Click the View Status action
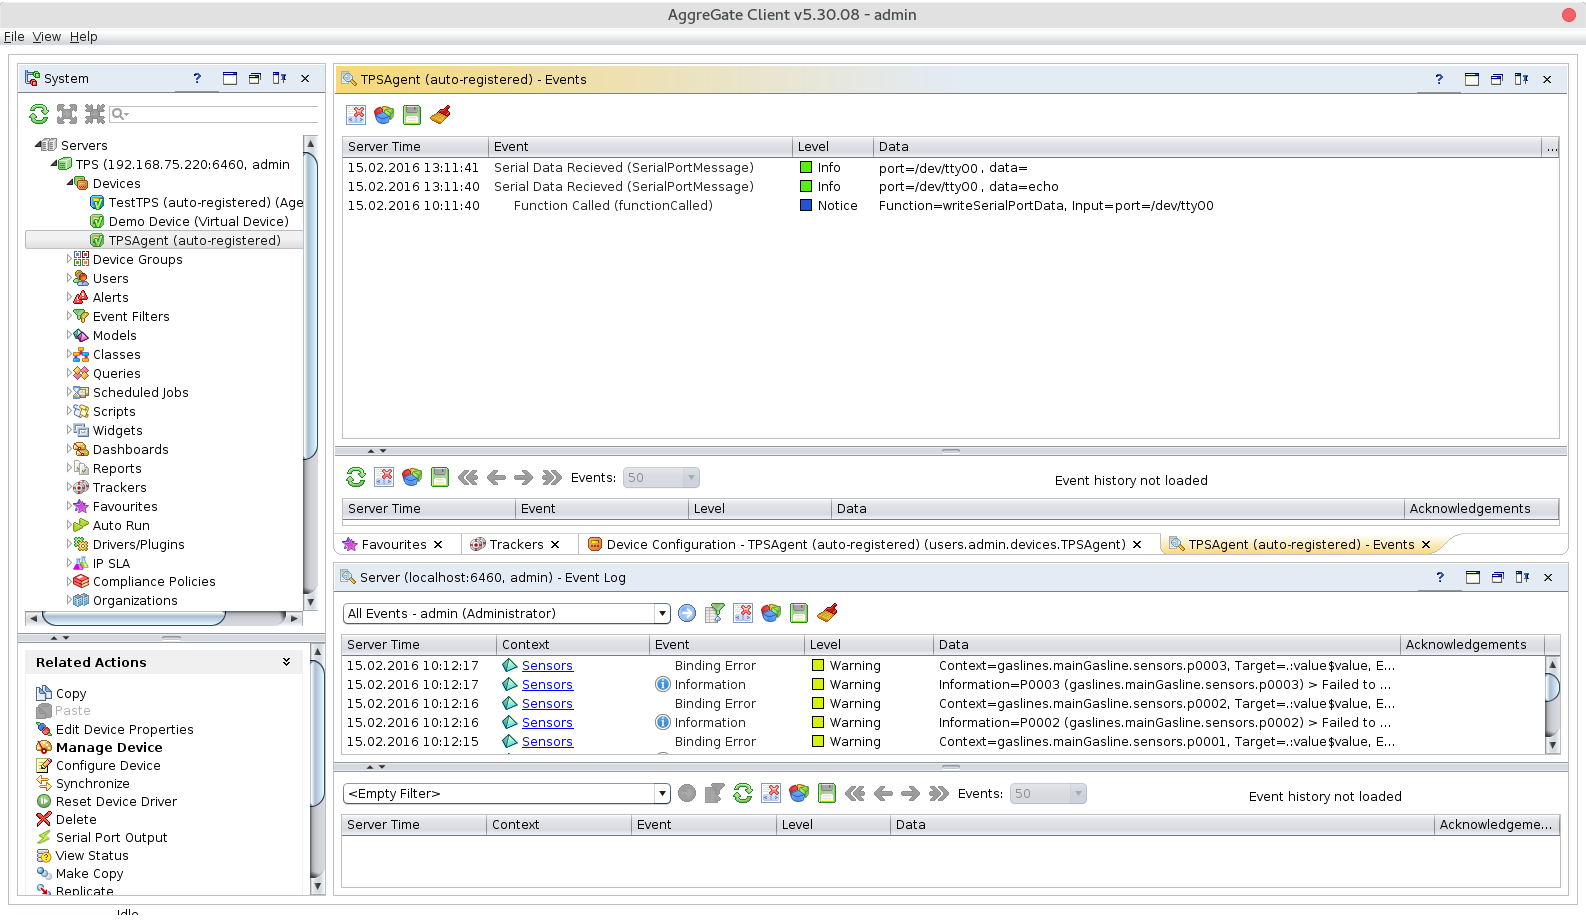The width and height of the screenshot is (1586, 921). click(x=92, y=855)
